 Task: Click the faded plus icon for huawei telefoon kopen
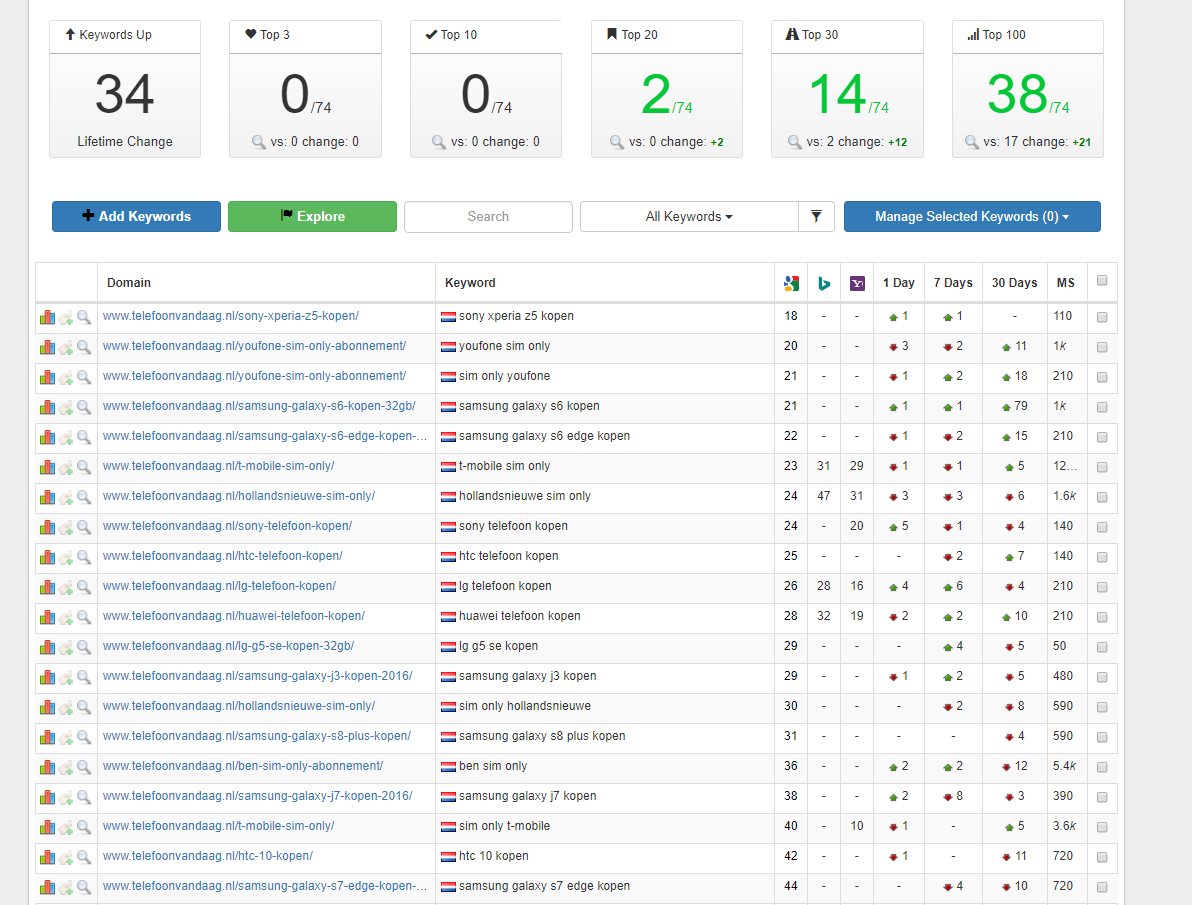click(66, 618)
